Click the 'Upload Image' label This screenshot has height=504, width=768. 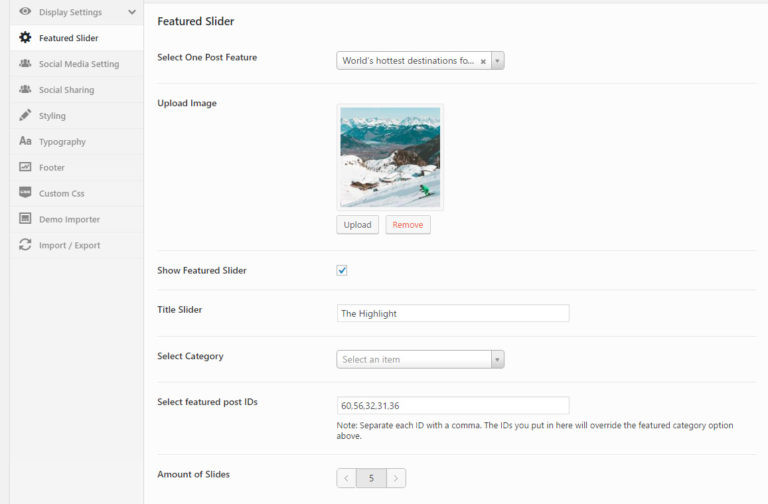click(187, 103)
